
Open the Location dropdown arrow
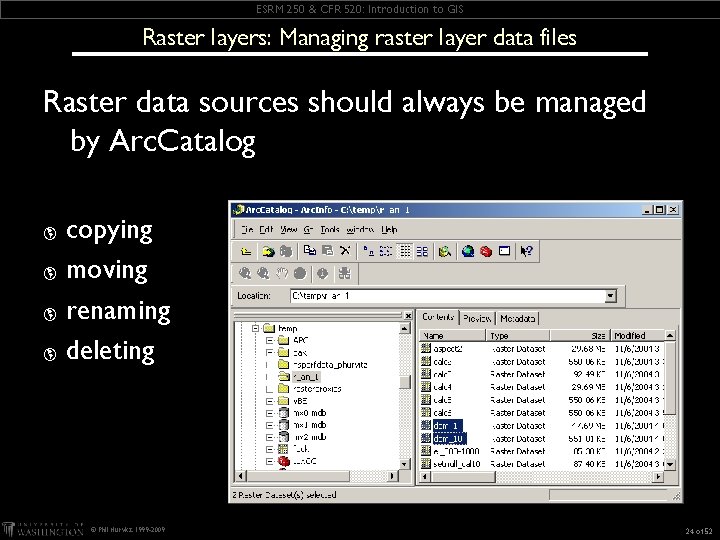(610, 296)
